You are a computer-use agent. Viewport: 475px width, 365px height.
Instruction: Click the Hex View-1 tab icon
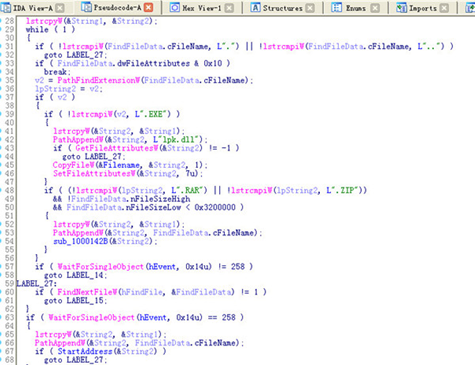(x=174, y=7)
